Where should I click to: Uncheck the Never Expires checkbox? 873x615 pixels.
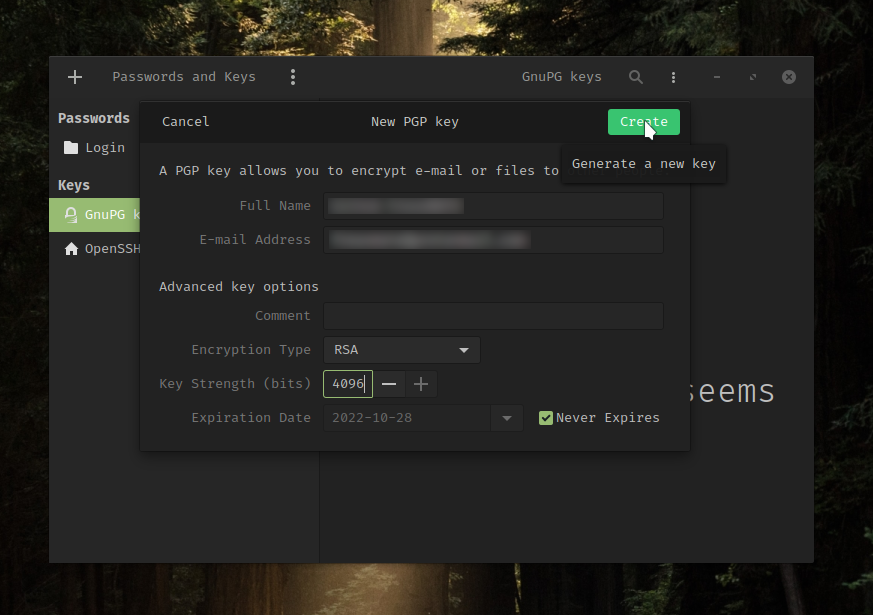tap(546, 418)
